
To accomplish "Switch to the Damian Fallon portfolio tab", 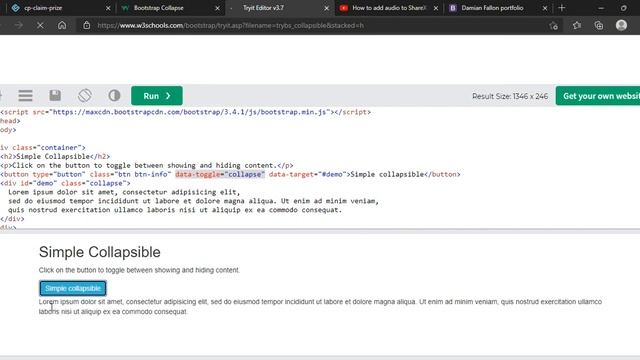I will tap(492, 8).
